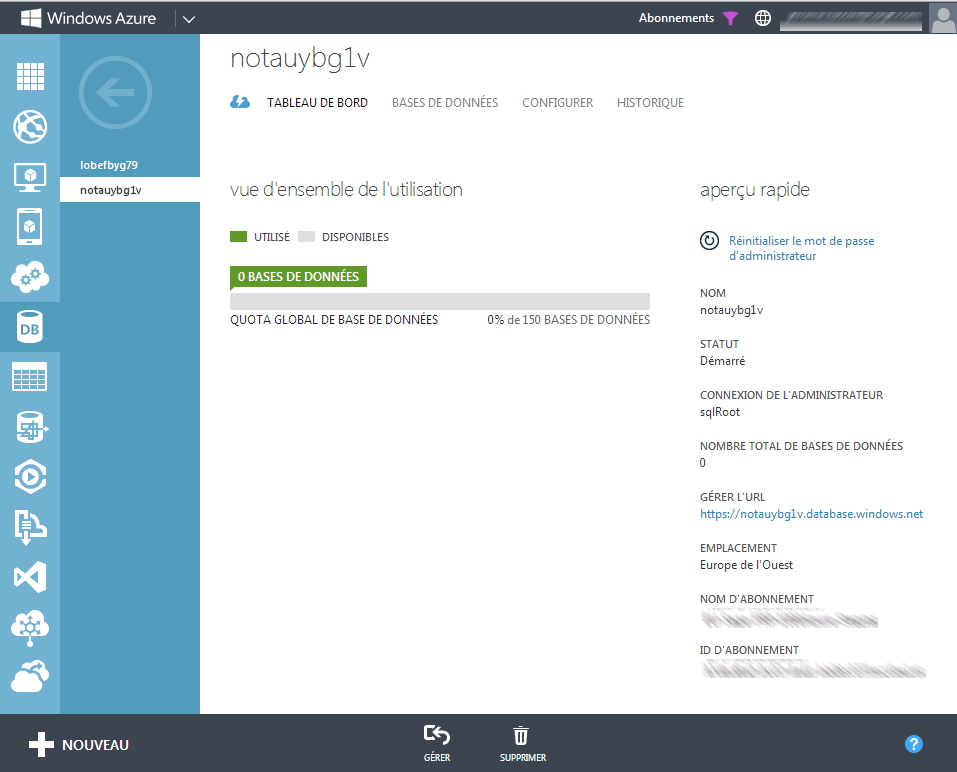Switch to the CONFIGURER tab
957x772 pixels.
(x=557, y=103)
